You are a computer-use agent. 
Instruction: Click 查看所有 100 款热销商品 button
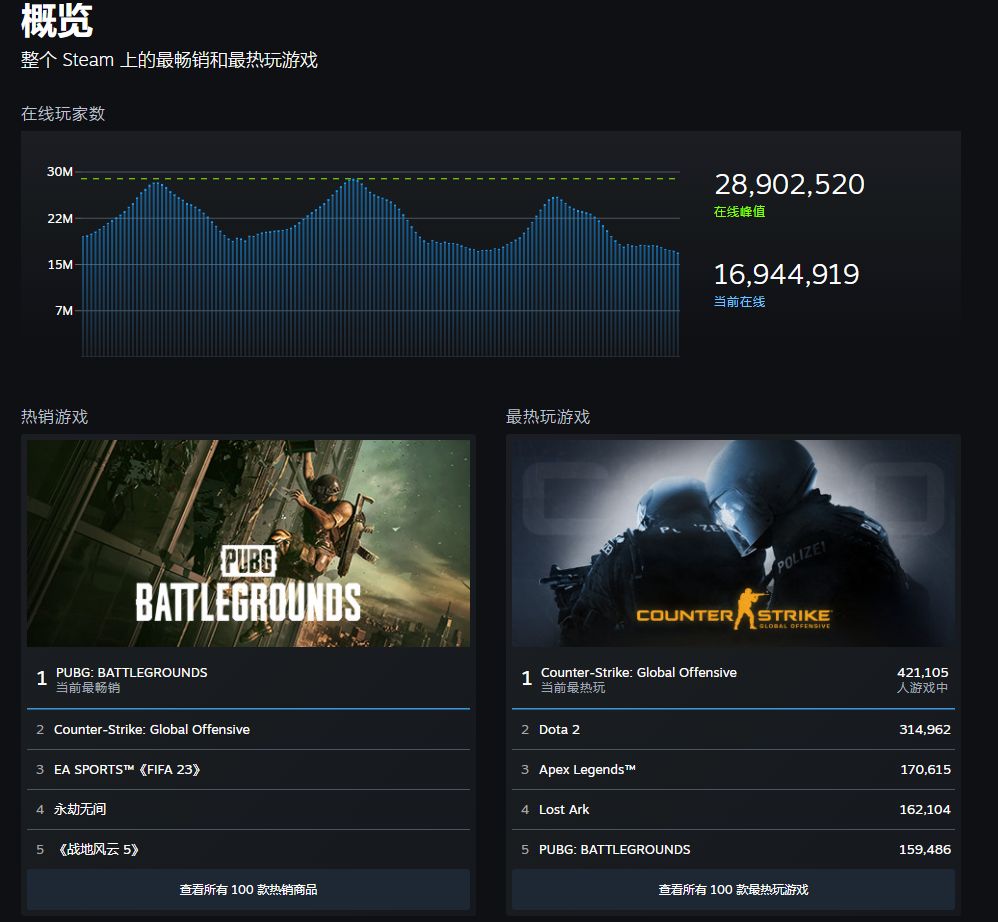[x=248, y=890]
